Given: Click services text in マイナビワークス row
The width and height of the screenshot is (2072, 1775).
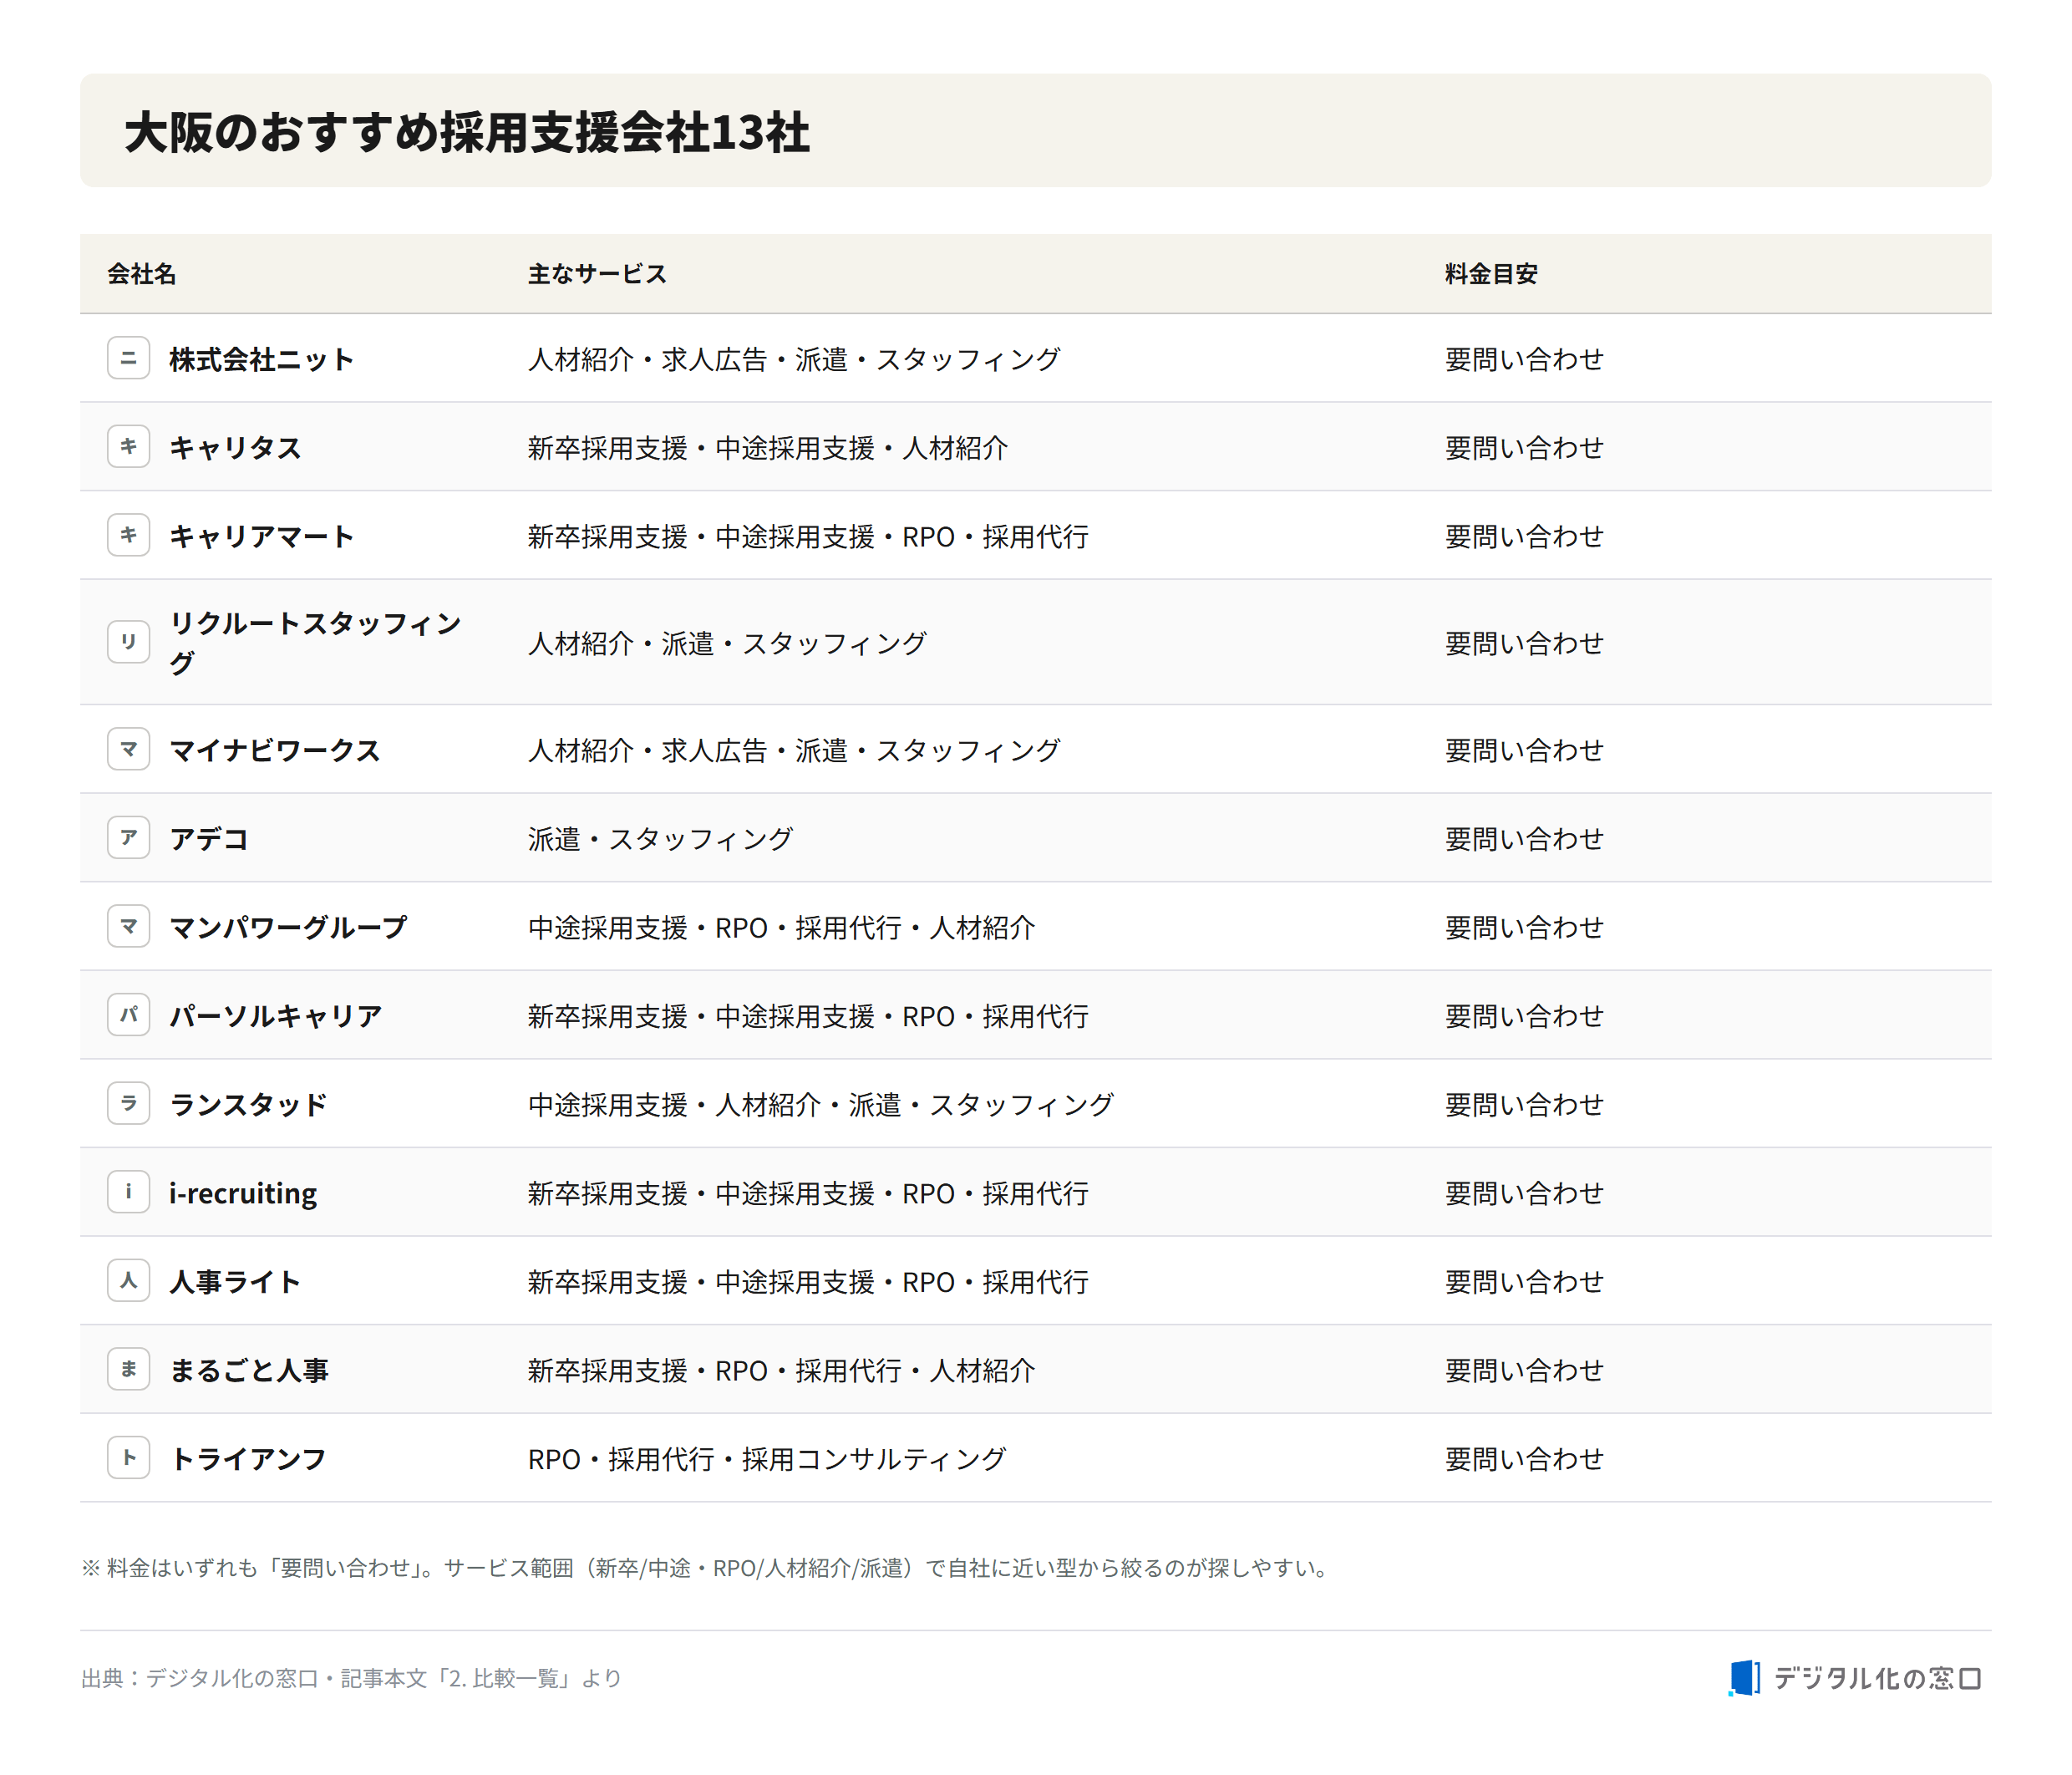Looking at the screenshot, I should coord(794,750).
